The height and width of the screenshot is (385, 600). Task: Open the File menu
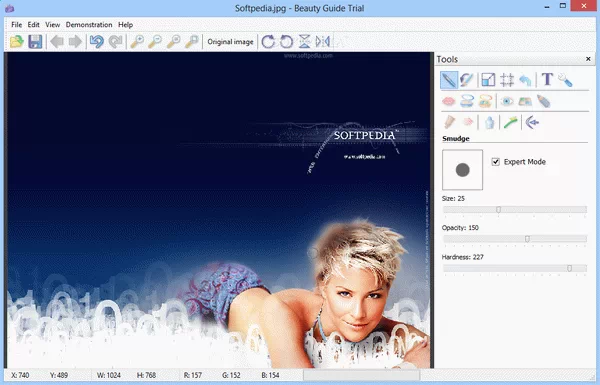(x=16, y=25)
